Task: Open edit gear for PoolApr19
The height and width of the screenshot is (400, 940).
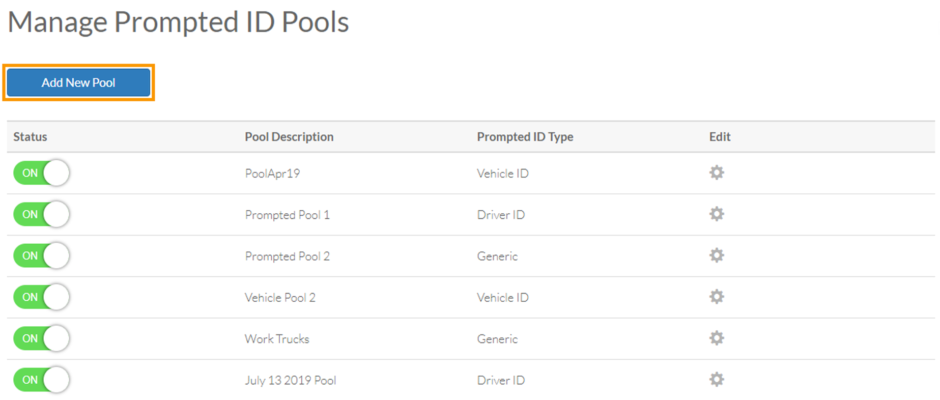Action: pyautogui.click(x=716, y=173)
